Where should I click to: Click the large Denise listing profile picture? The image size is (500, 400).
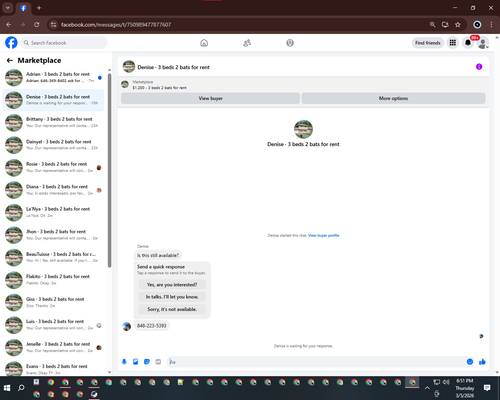(x=303, y=129)
